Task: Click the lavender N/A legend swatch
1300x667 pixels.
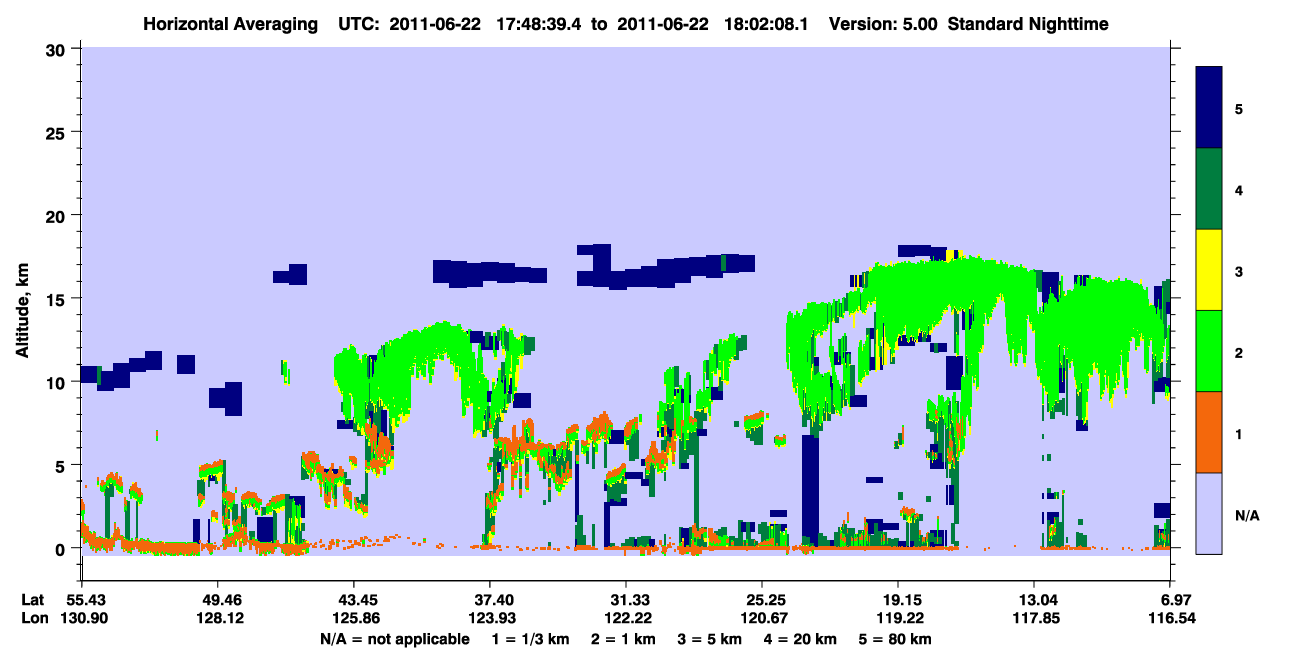Action: pyautogui.click(x=1209, y=513)
